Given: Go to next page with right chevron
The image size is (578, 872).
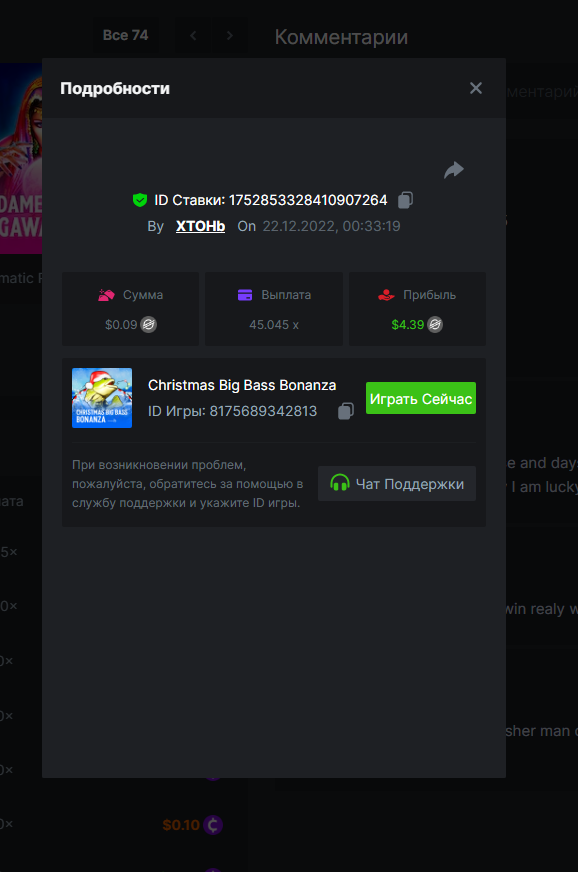Looking at the screenshot, I should click(230, 36).
